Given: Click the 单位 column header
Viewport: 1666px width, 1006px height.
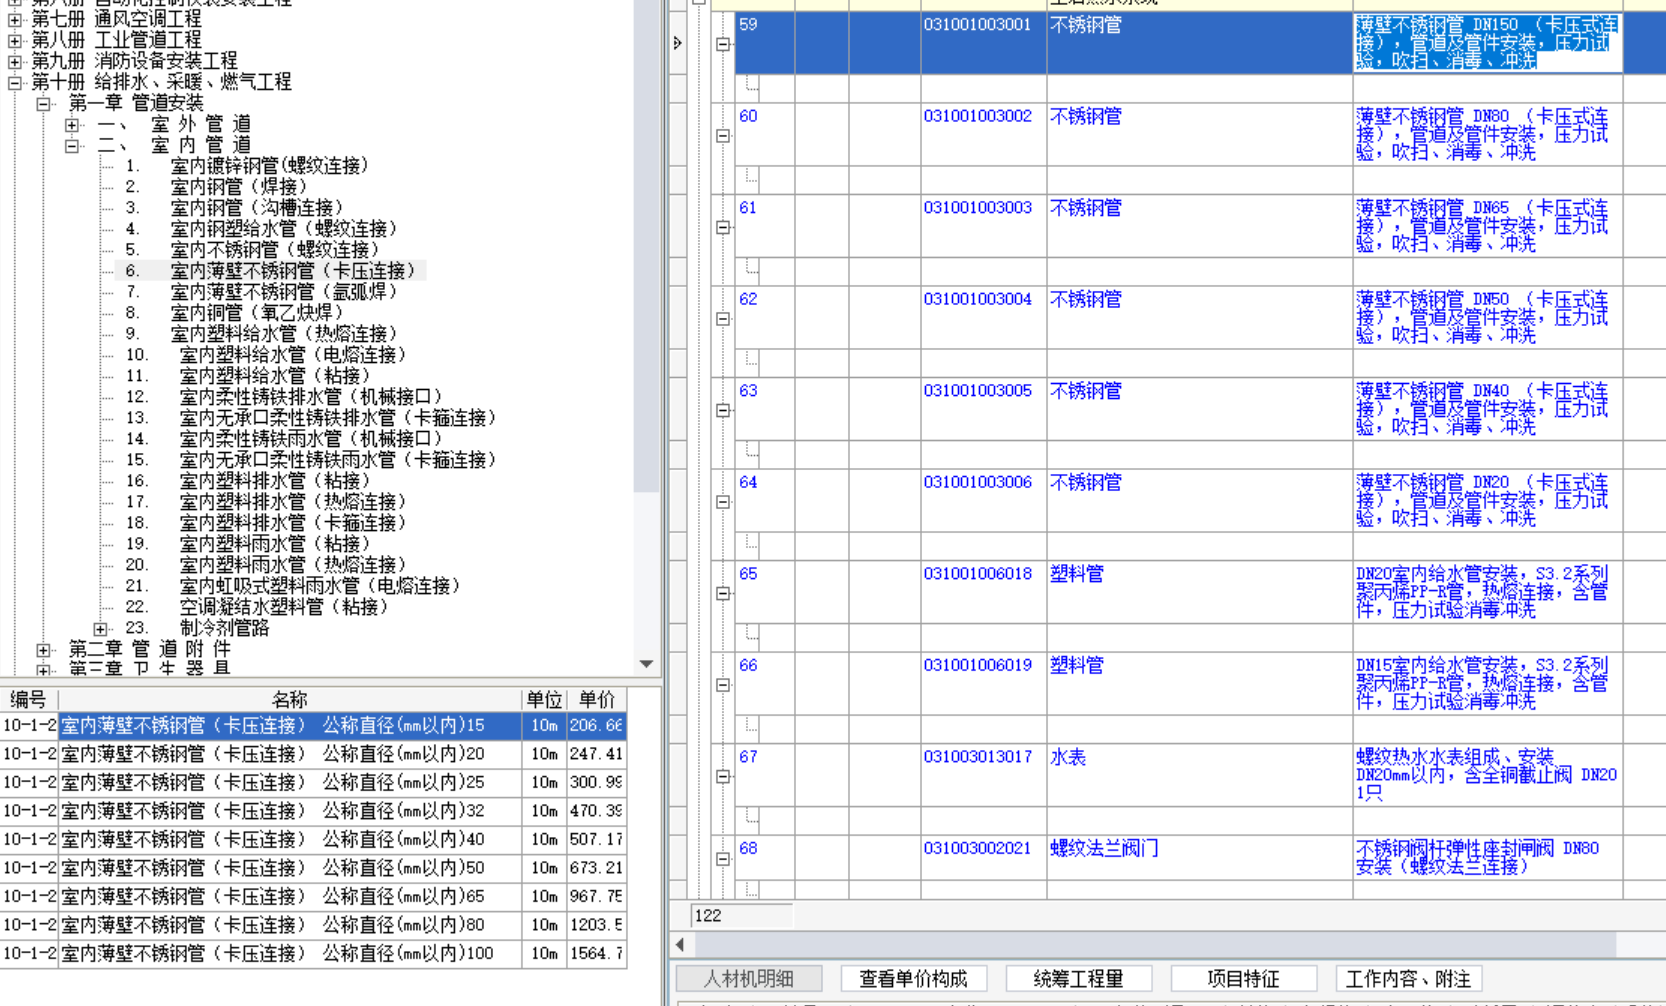Looking at the screenshot, I should coord(544,699).
